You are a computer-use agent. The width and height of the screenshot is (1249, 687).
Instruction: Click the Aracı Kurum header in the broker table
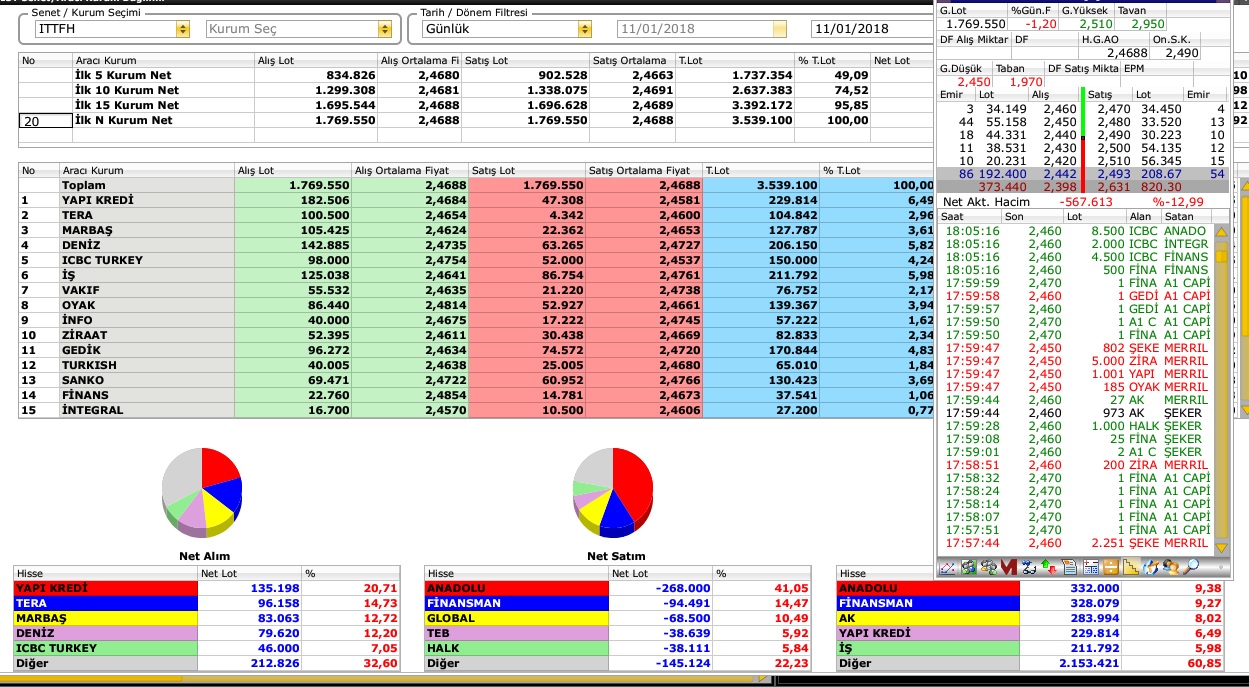pyautogui.click(x=146, y=171)
